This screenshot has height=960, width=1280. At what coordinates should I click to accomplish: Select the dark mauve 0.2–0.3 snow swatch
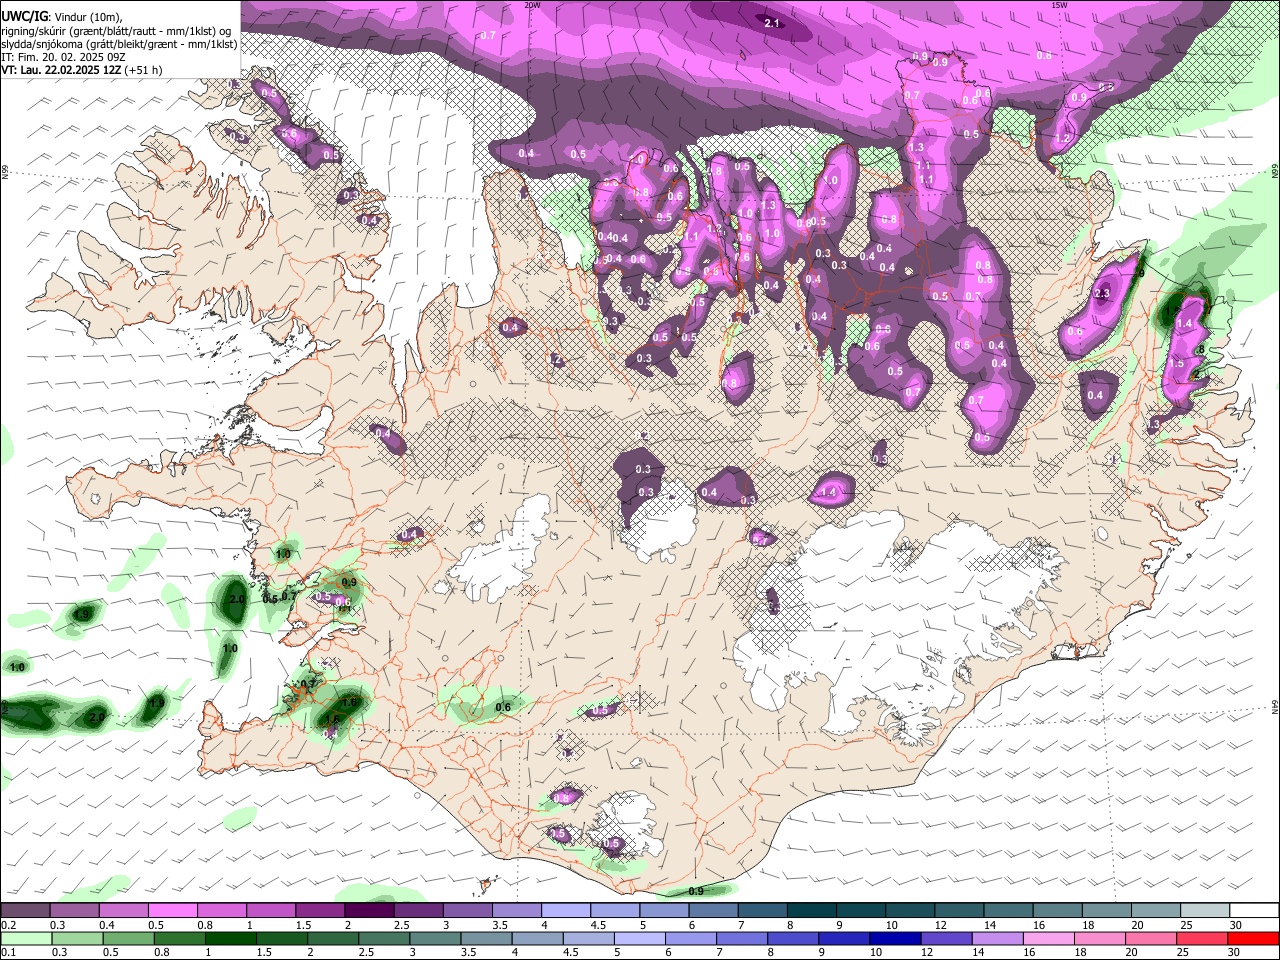pos(25,911)
